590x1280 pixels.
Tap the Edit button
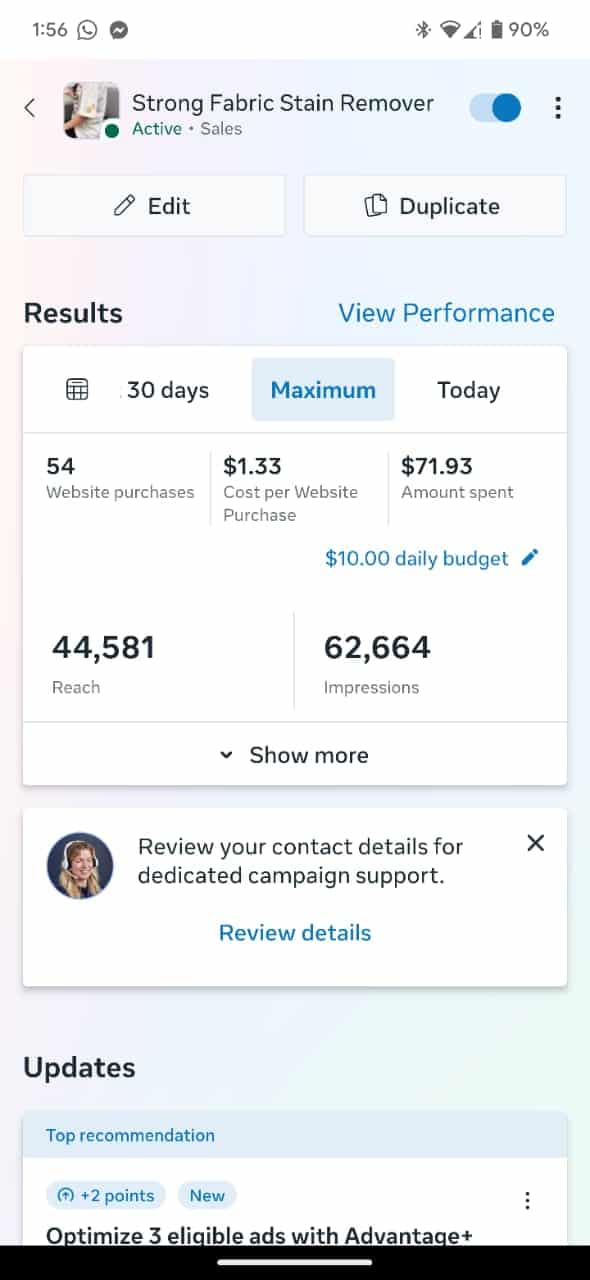(154, 206)
